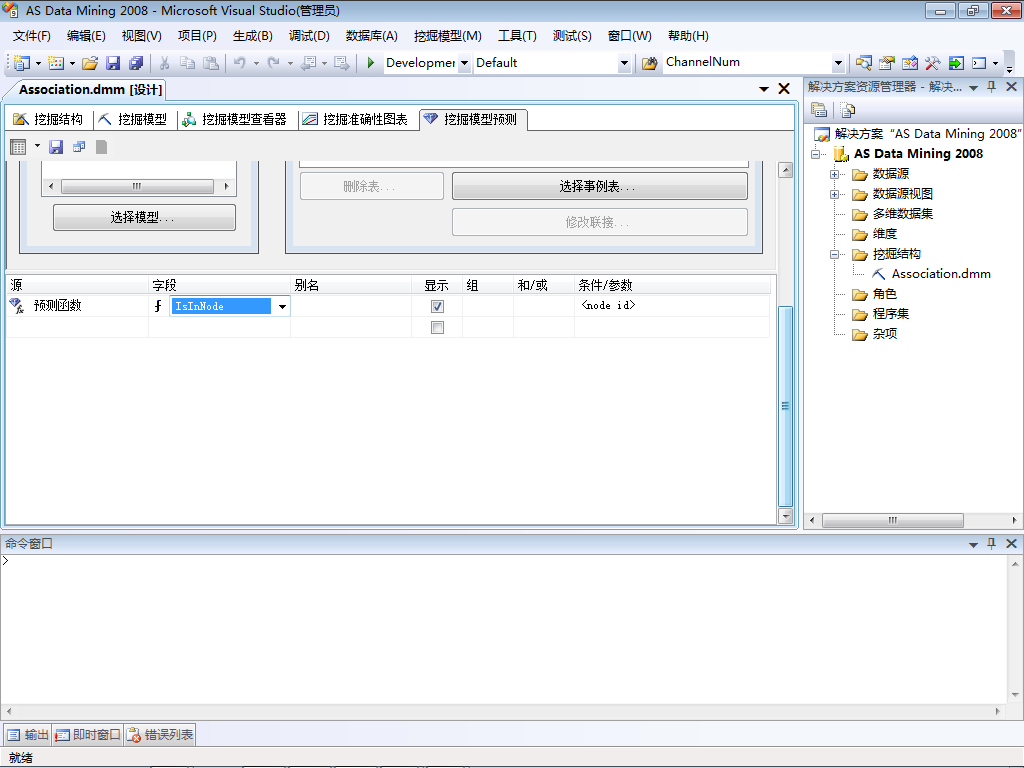The image size is (1024, 768).
Task: Click the singleton query icon in prediction toolbar
Action: coord(79,147)
